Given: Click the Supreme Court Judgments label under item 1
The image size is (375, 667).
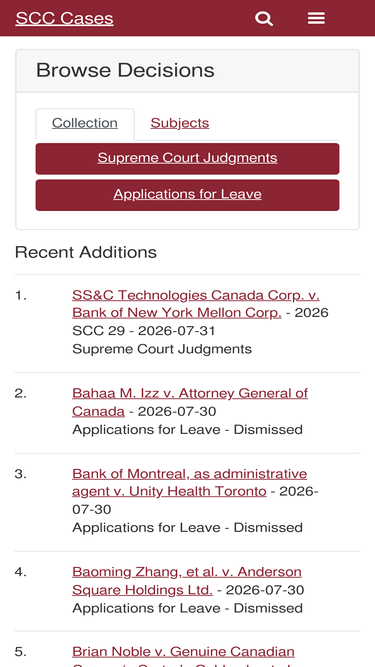Looking at the screenshot, I should (x=162, y=349).
